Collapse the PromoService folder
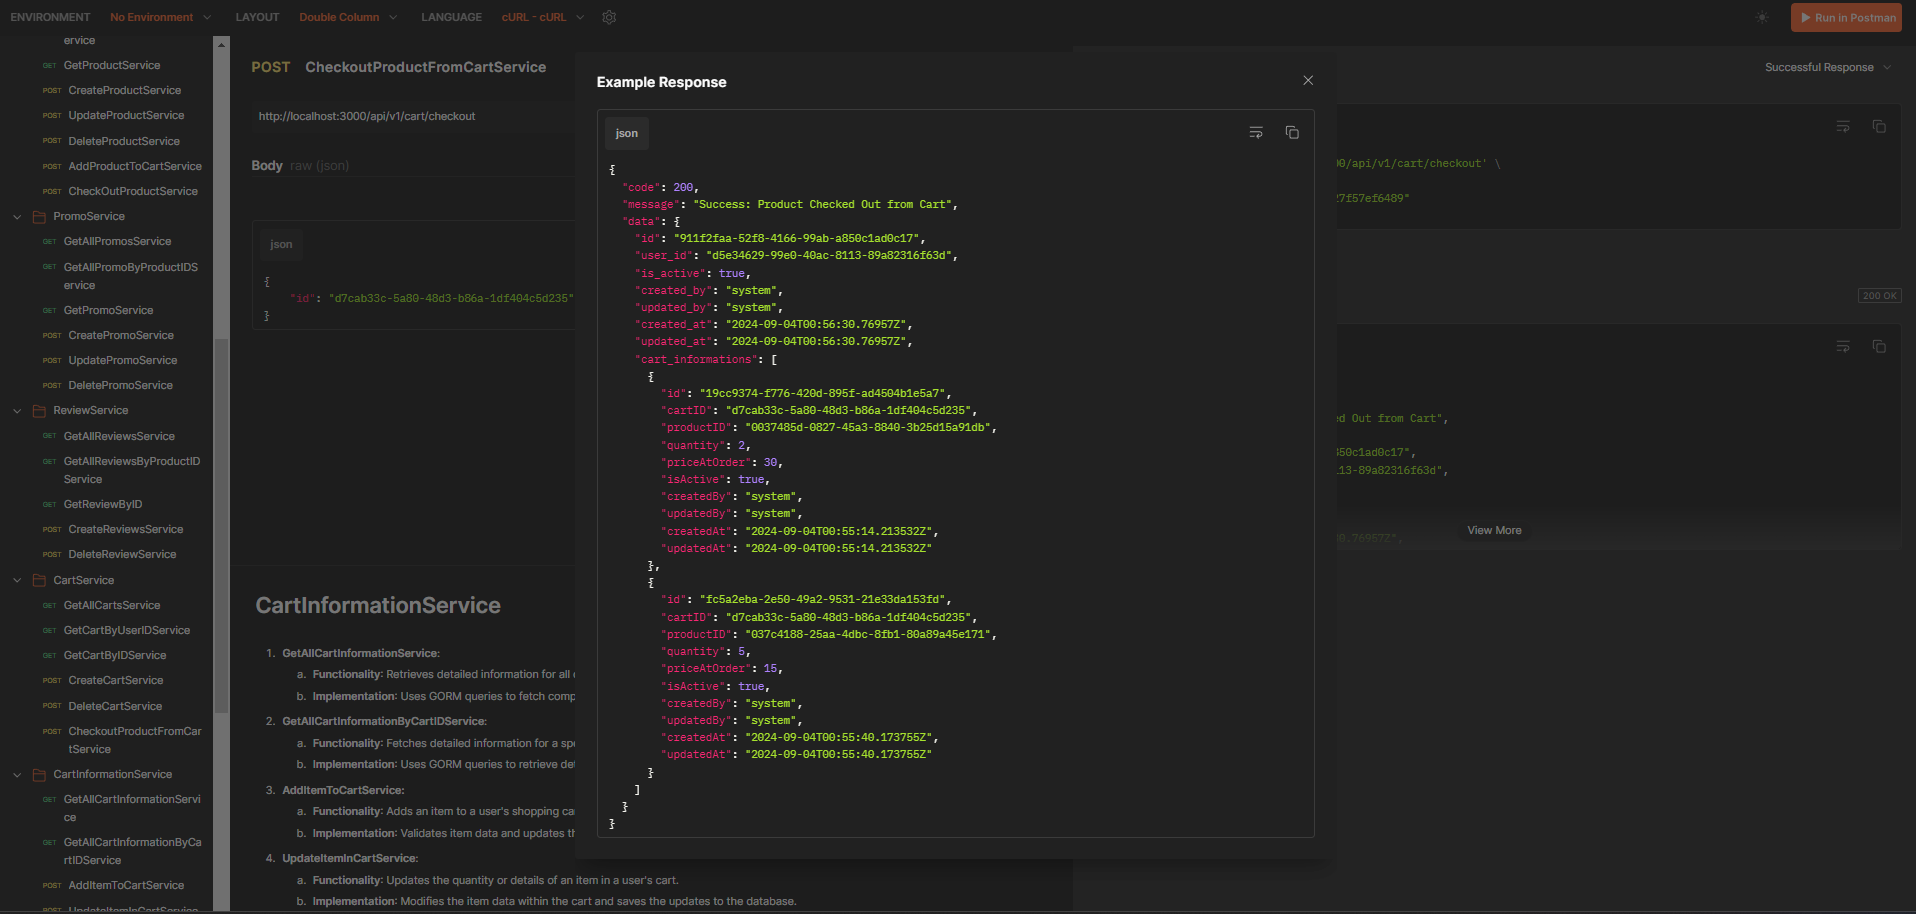The image size is (1916, 914). coord(17,216)
